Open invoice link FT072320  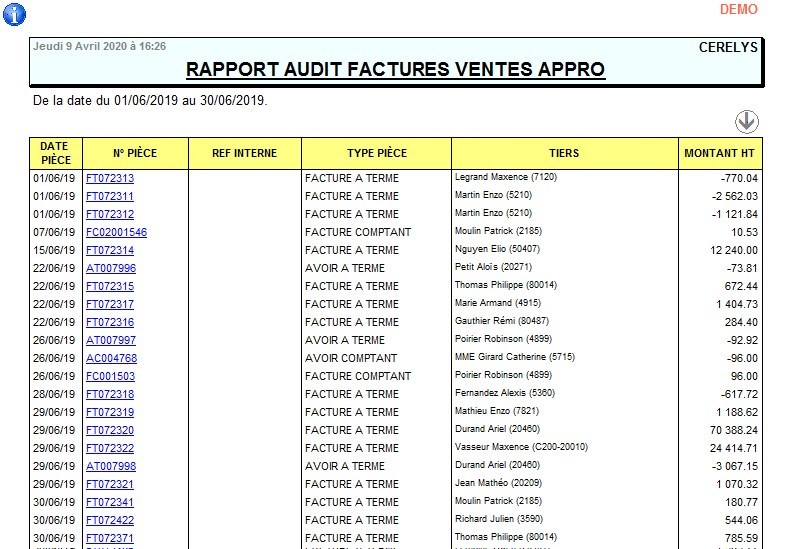pyautogui.click(x=110, y=430)
